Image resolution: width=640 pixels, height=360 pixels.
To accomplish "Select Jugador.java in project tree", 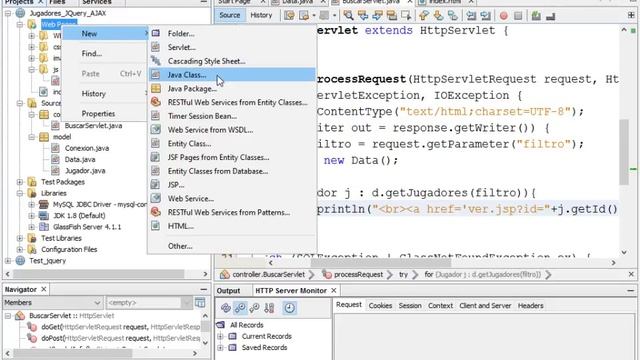I will coord(85,171).
